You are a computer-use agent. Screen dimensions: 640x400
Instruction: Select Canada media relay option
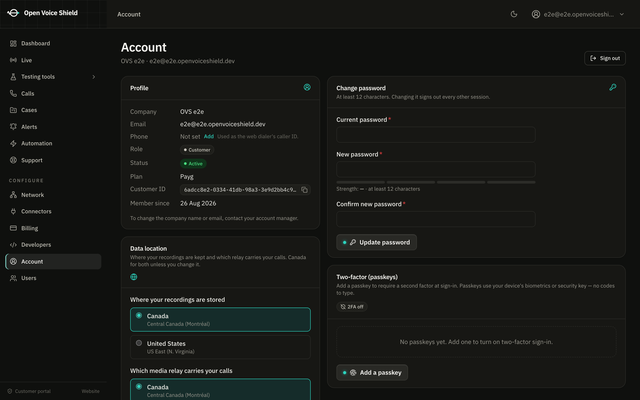[220, 389]
